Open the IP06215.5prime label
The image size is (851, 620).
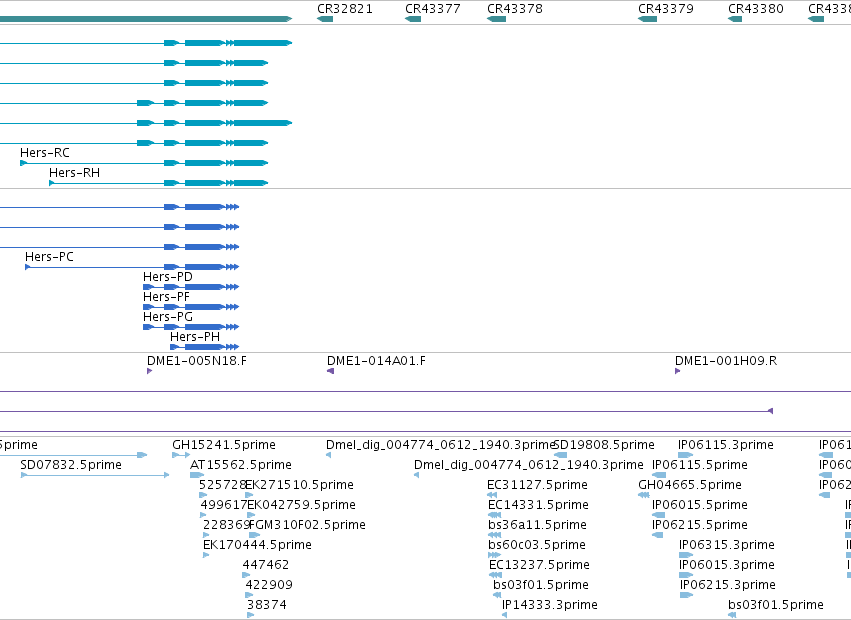pos(700,526)
